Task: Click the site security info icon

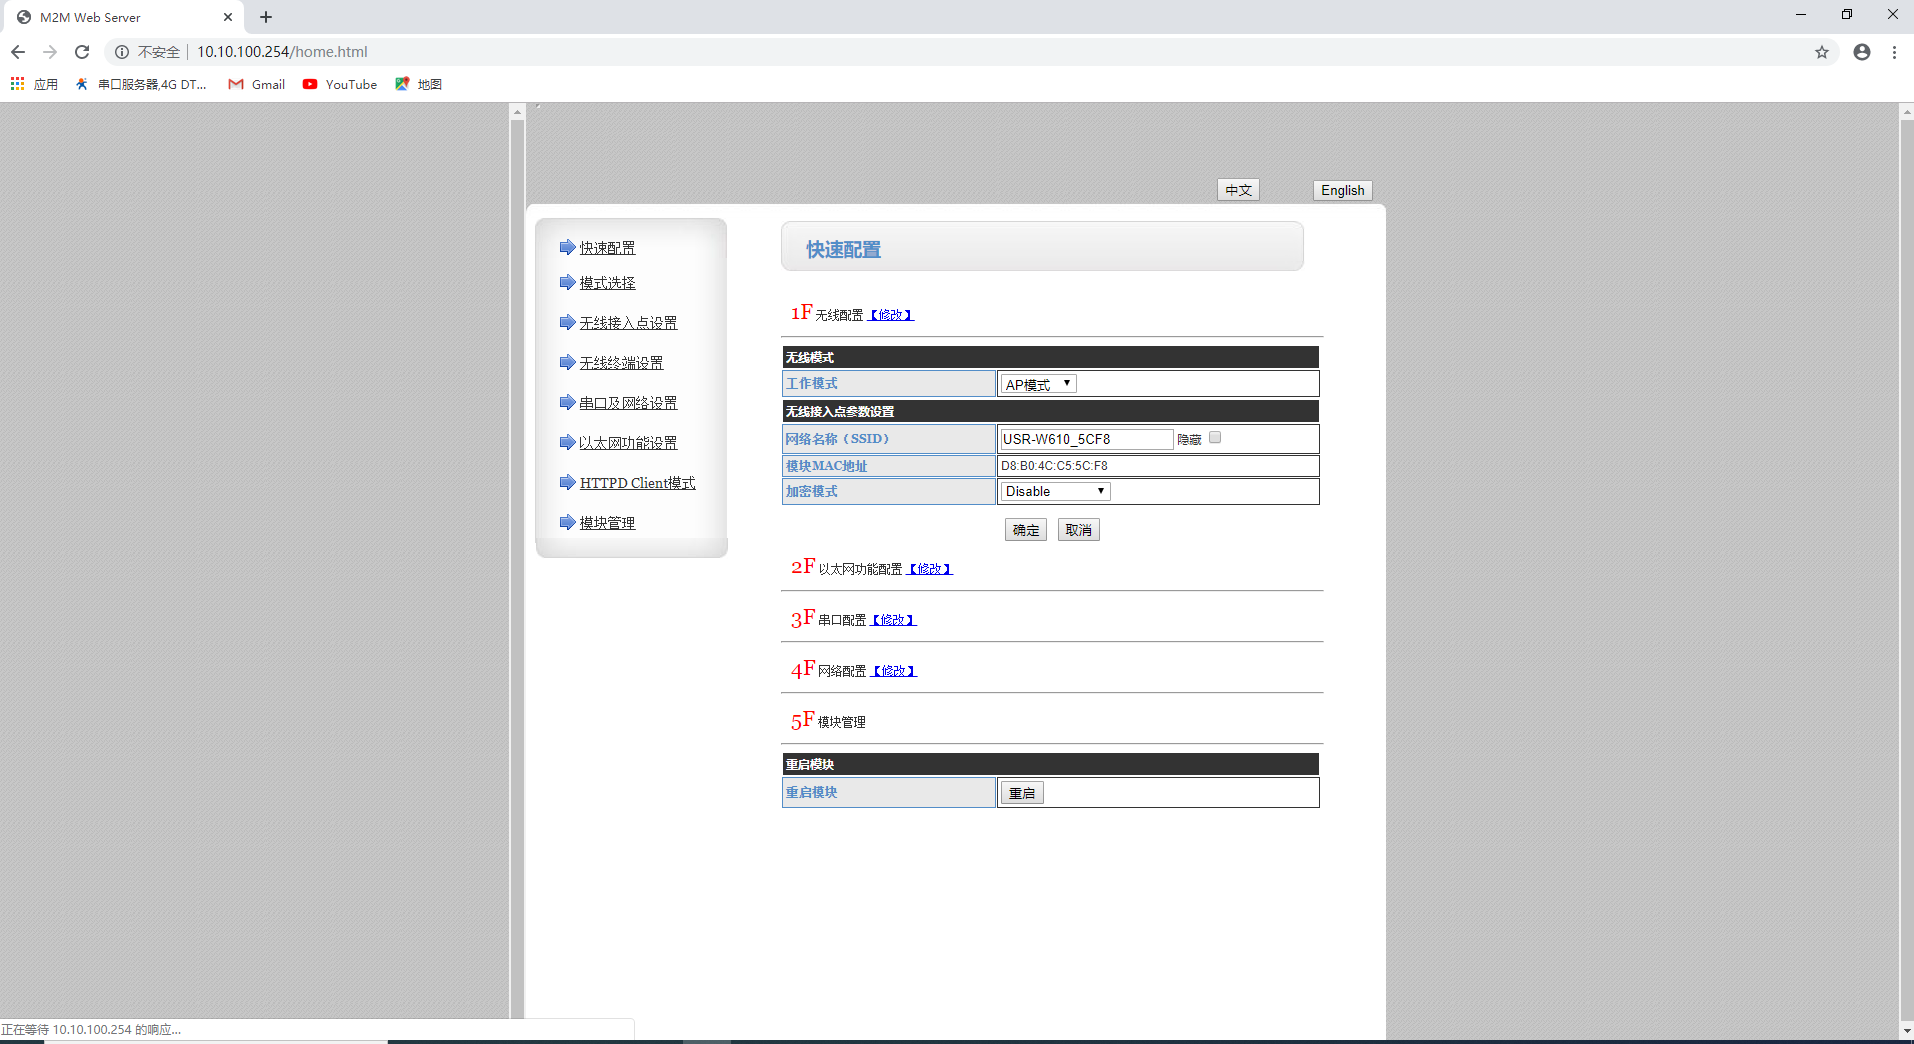Action: click(x=122, y=52)
